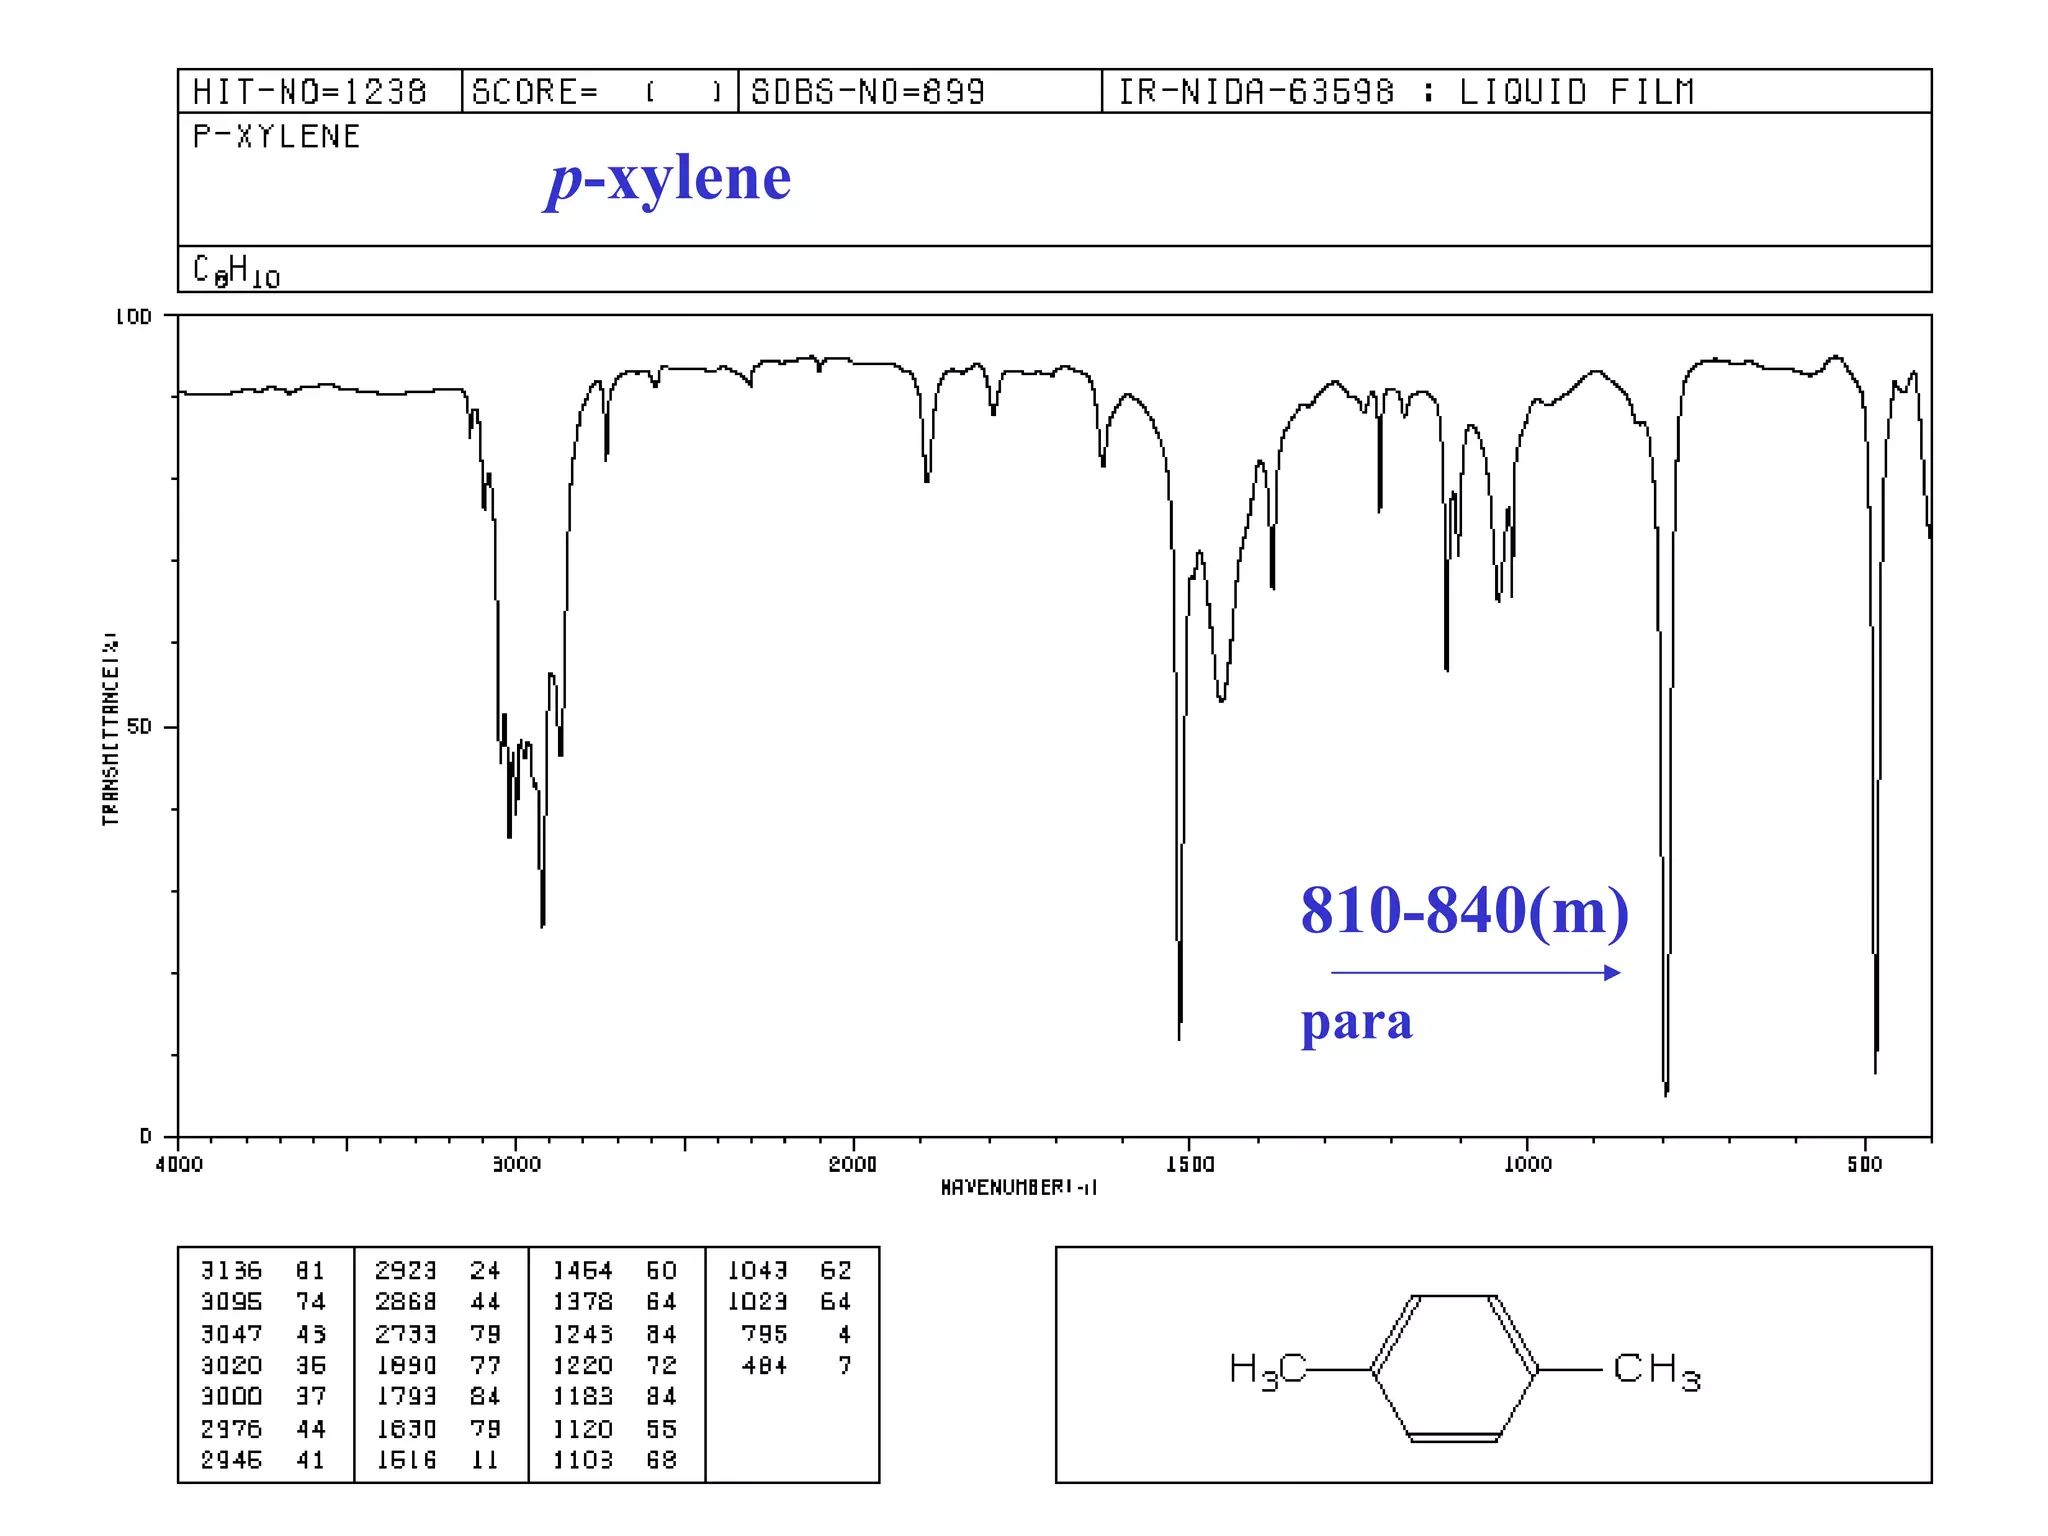Screen dimensions: 2048x1536
Task: Click the TRANSMITTANCE axis title
Action: pyautogui.click(x=110, y=728)
